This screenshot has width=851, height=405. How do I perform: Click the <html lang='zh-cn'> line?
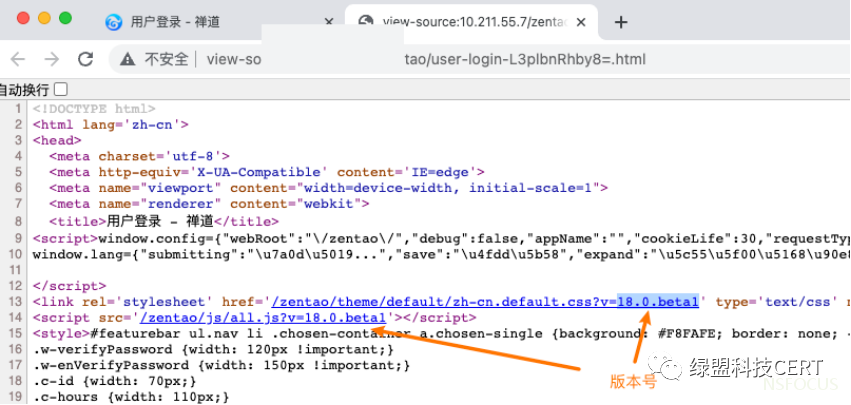click(x=110, y=124)
